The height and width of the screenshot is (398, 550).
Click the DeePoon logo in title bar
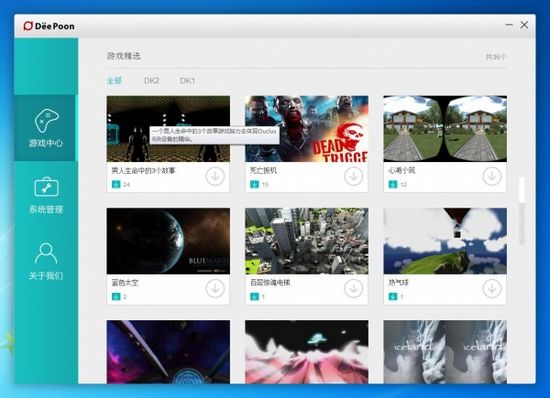pyautogui.click(x=49, y=26)
